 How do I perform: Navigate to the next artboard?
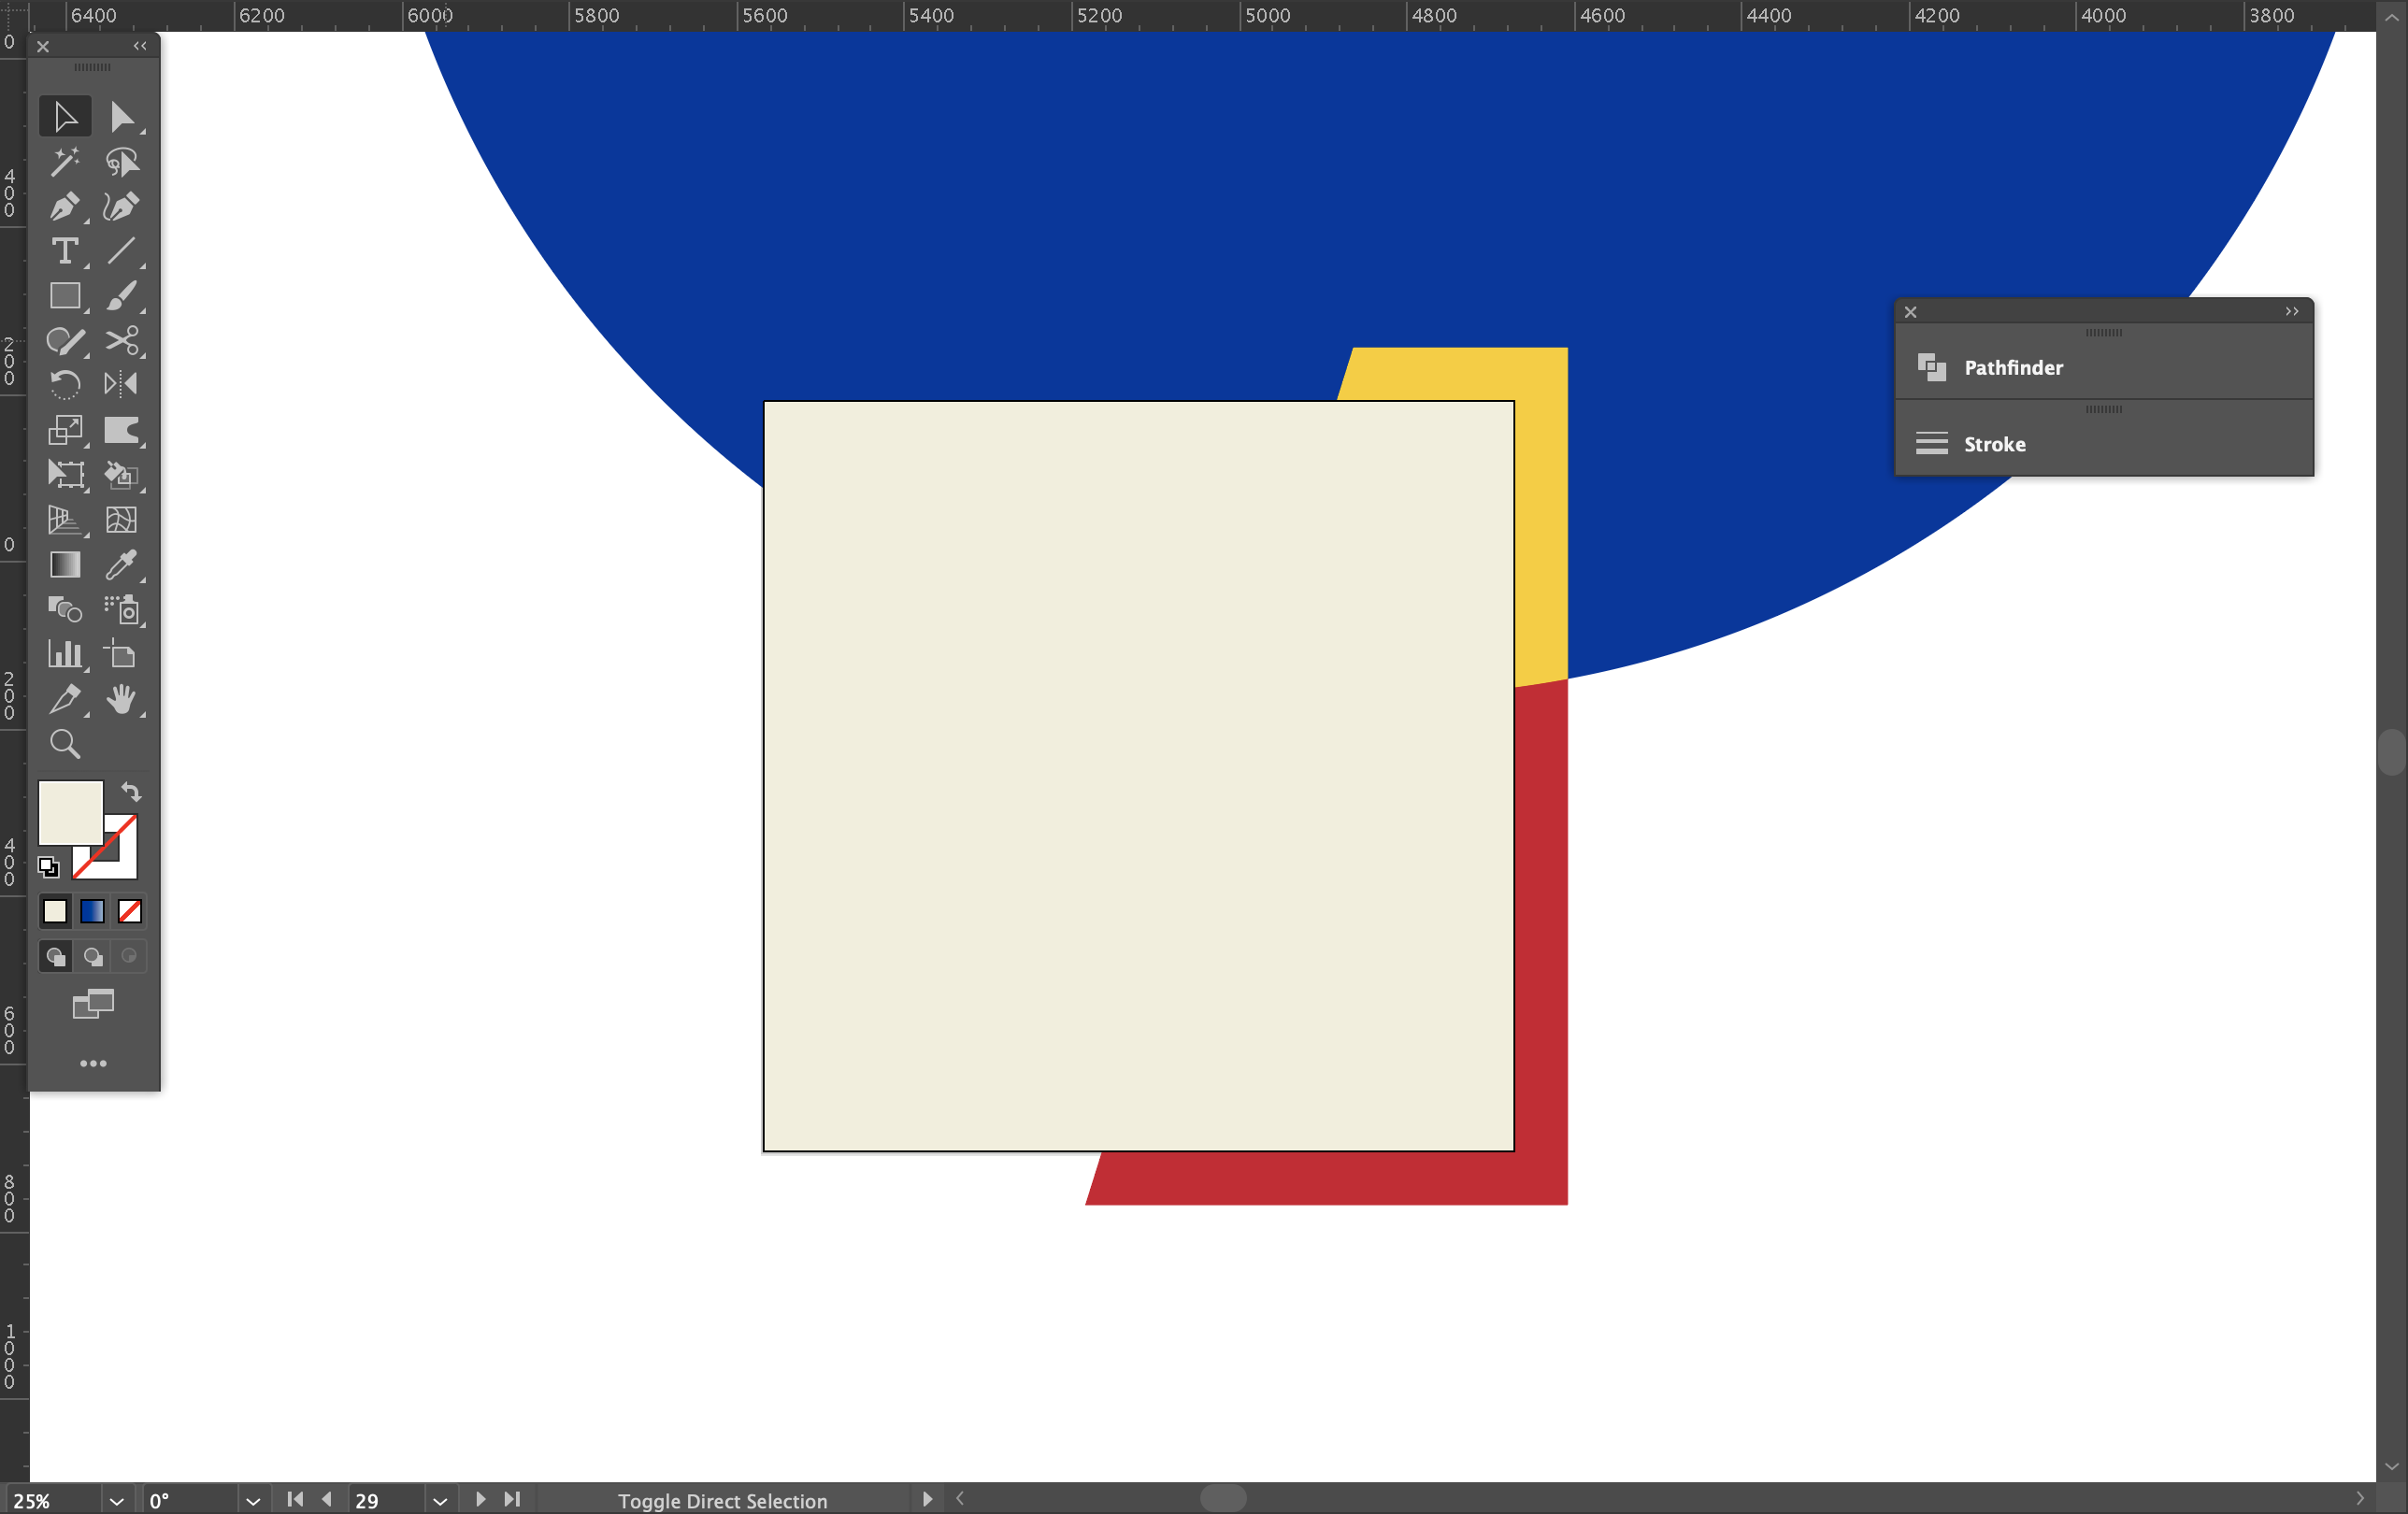[481, 1500]
